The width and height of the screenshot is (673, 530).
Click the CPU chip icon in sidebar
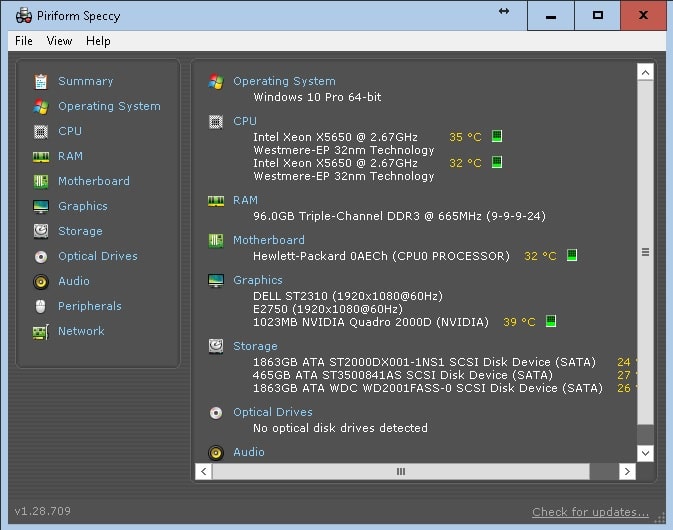pyautogui.click(x=41, y=131)
